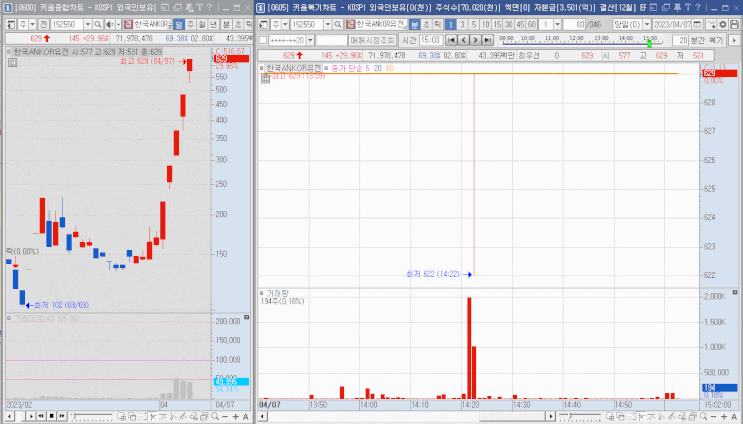The width and height of the screenshot is (743, 424).
Task: Tick the checkbox at the left of the replay control row
Action: click(x=263, y=40)
